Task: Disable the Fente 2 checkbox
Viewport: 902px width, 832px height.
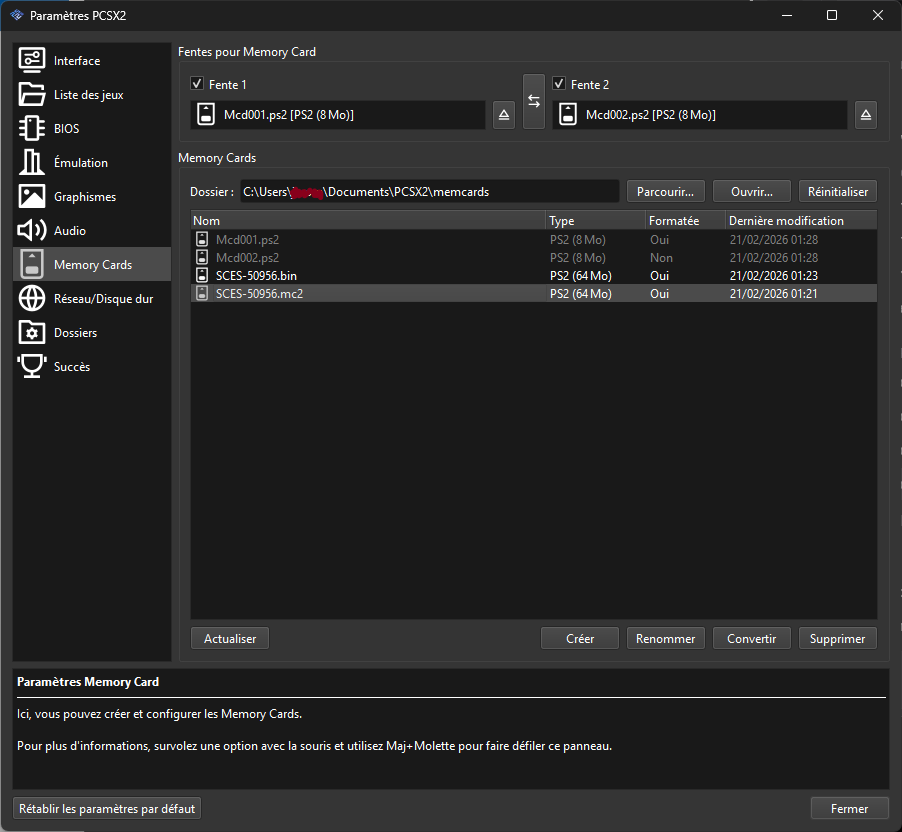Action: coord(559,85)
